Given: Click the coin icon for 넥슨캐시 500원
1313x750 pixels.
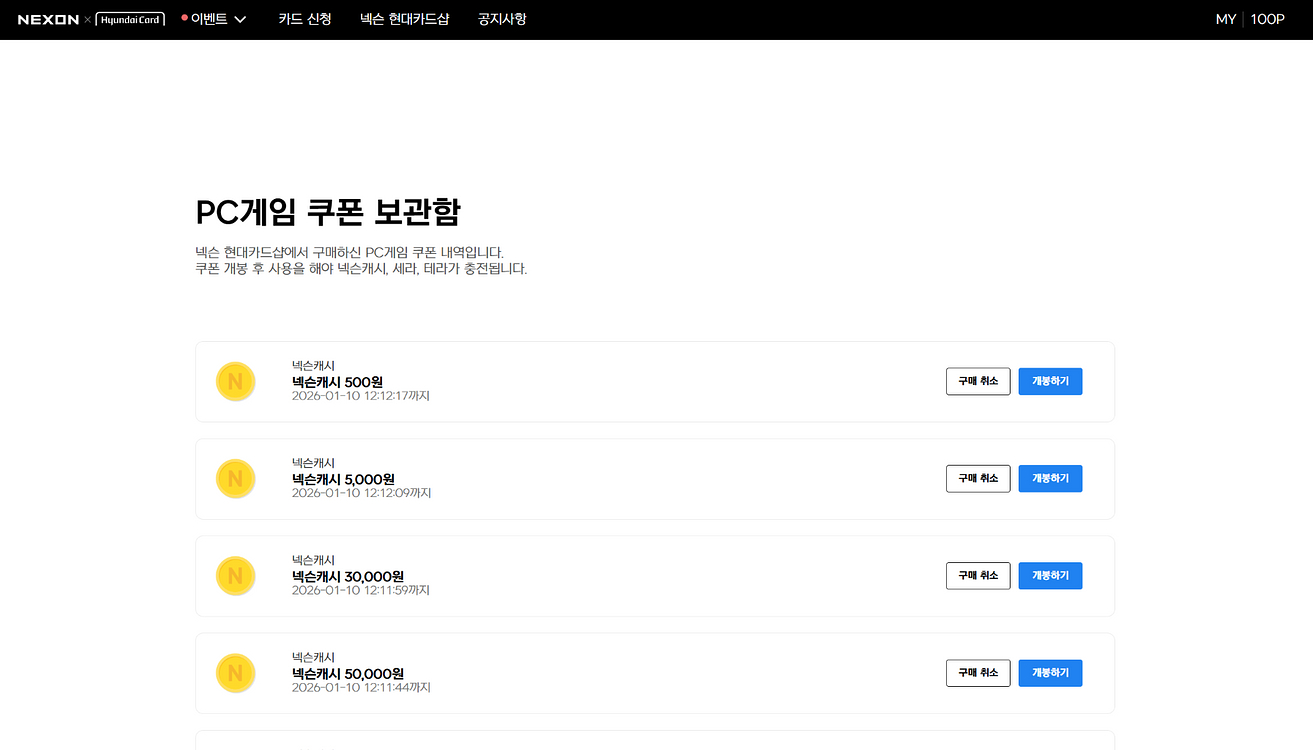Looking at the screenshot, I should (x=235, y=382).
